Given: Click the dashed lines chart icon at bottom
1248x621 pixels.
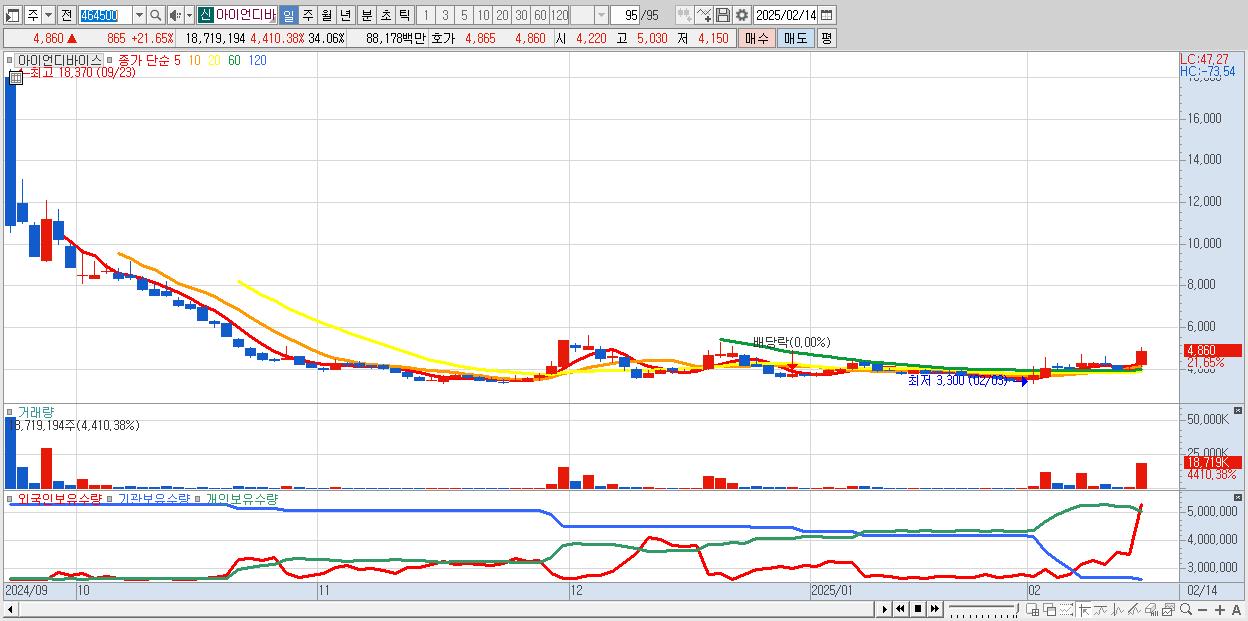Looking at the screenshot, I should (x=1066, y=610).
